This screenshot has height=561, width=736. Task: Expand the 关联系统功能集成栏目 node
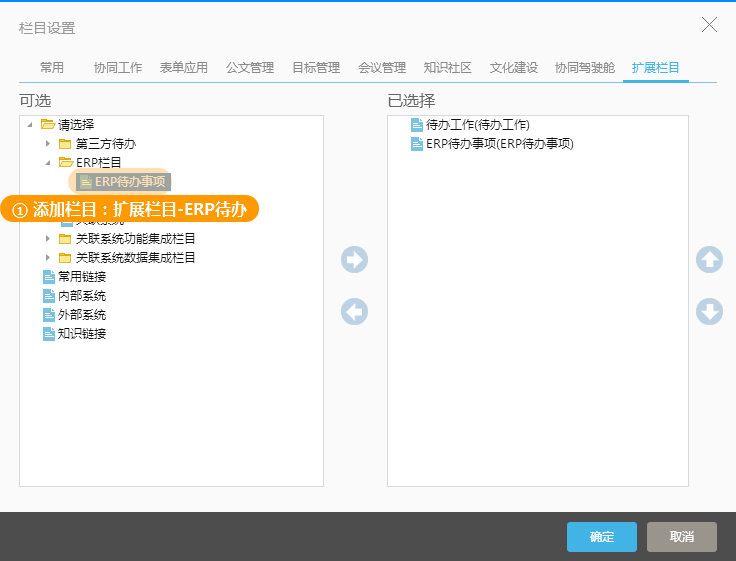47,239
